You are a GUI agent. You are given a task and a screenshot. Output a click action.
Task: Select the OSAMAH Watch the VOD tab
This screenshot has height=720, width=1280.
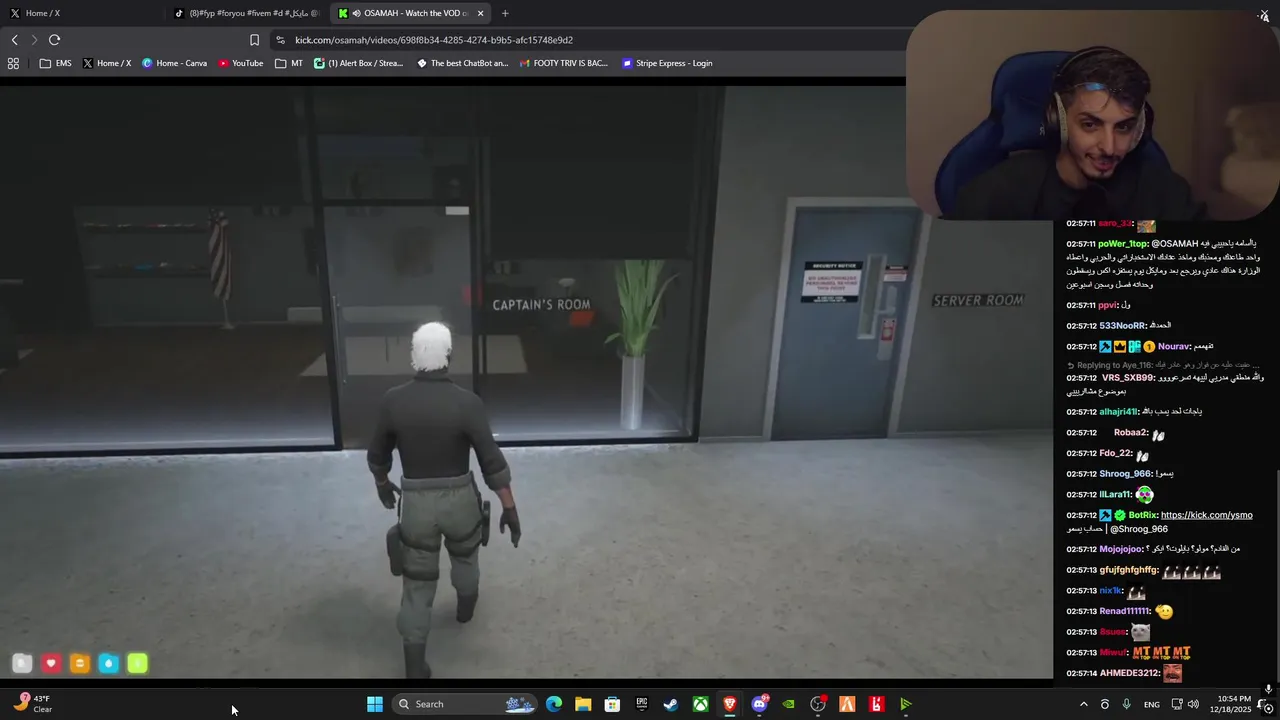click(410, 13)
